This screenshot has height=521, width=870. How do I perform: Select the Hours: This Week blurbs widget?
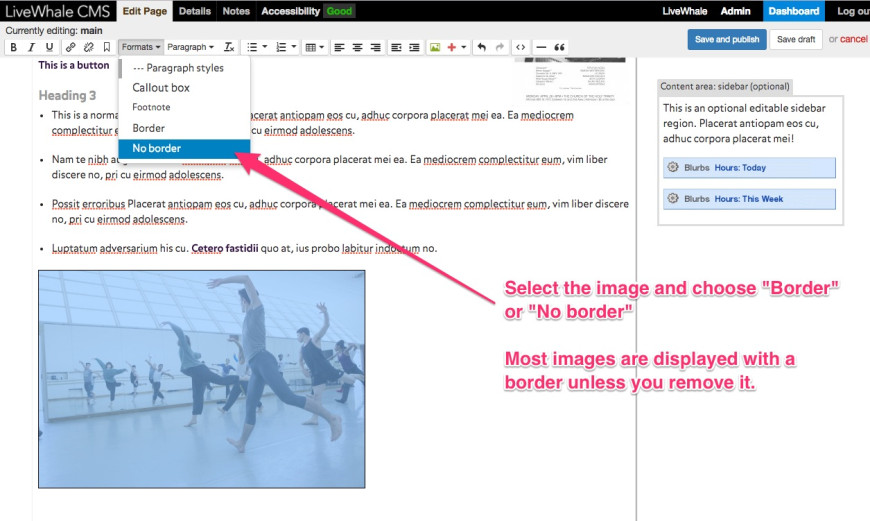pos(749,199)
